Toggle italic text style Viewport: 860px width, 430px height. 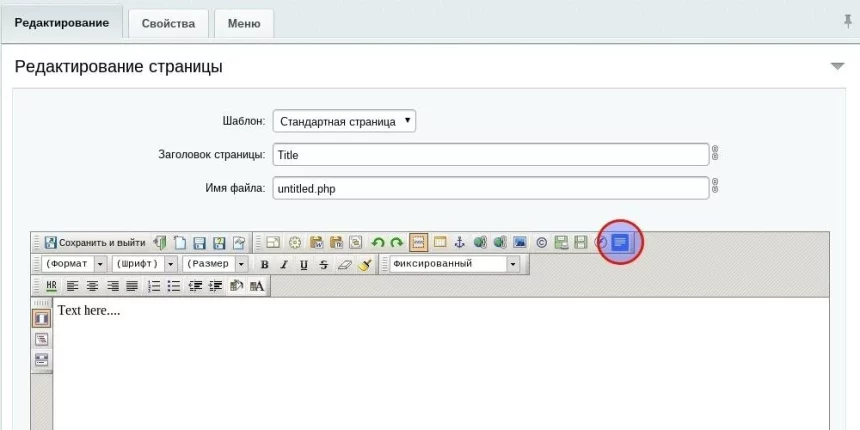284,265
